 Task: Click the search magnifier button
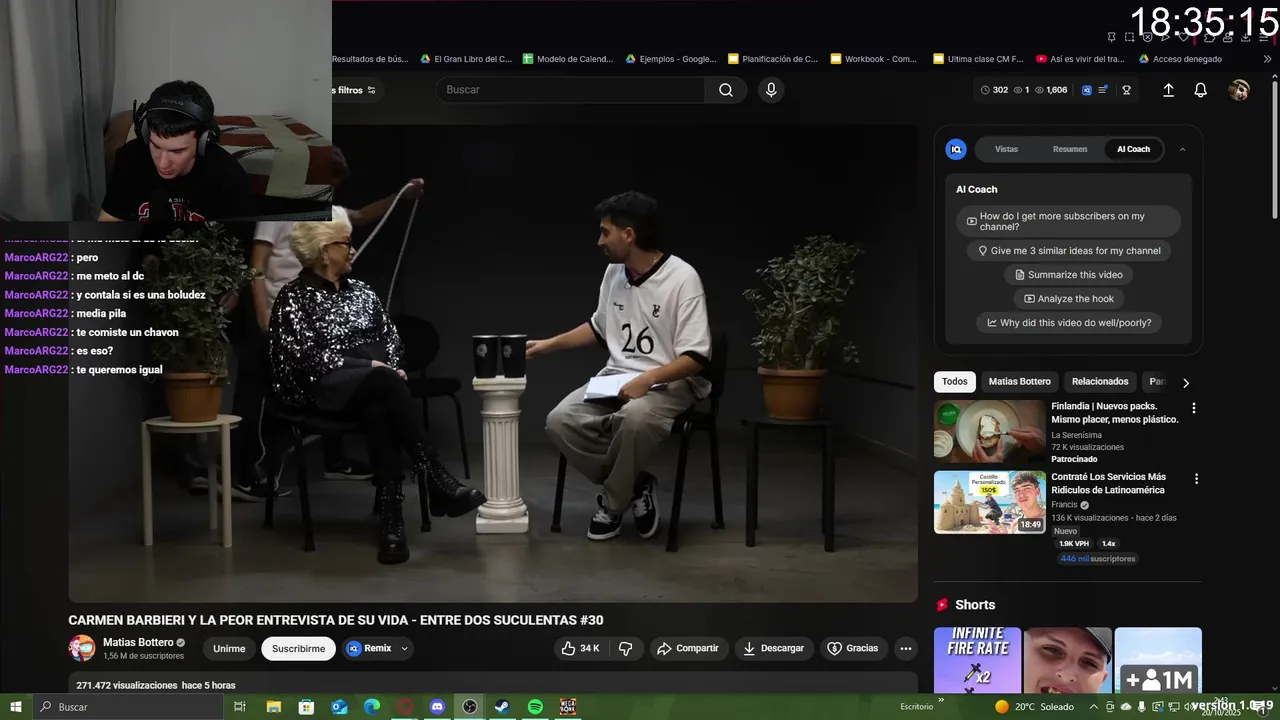726,90
